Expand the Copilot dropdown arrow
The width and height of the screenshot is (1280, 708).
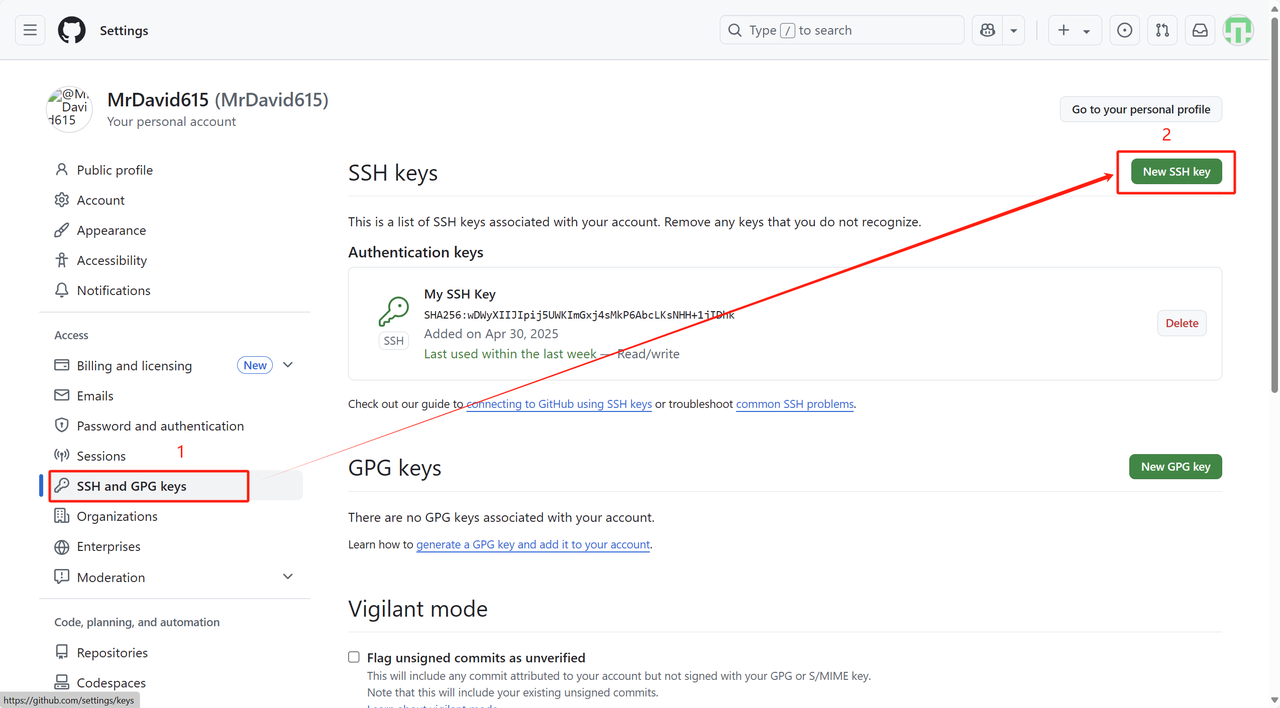click(x=1014, y=30)
